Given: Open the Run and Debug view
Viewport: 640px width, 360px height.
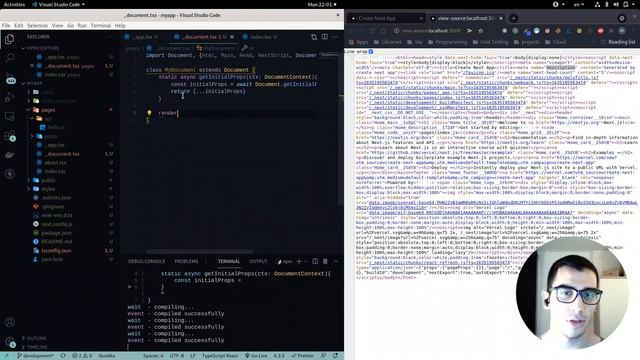Looking at the screenshot, I should point(9,97).
